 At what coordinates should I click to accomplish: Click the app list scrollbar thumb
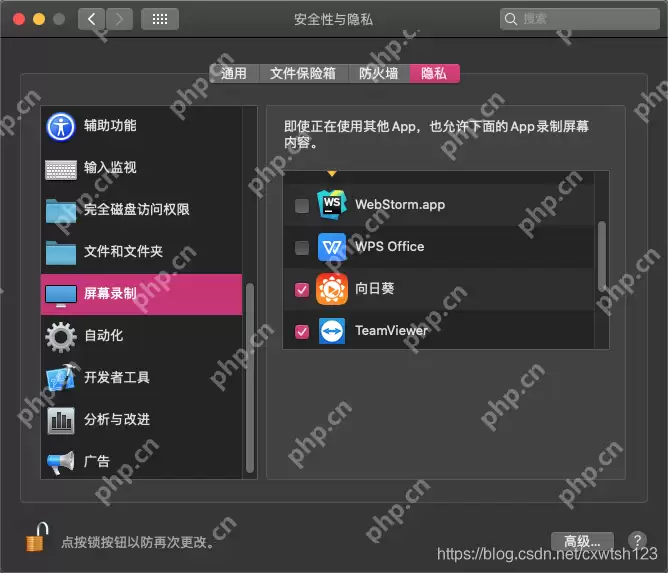pos(602,256)
